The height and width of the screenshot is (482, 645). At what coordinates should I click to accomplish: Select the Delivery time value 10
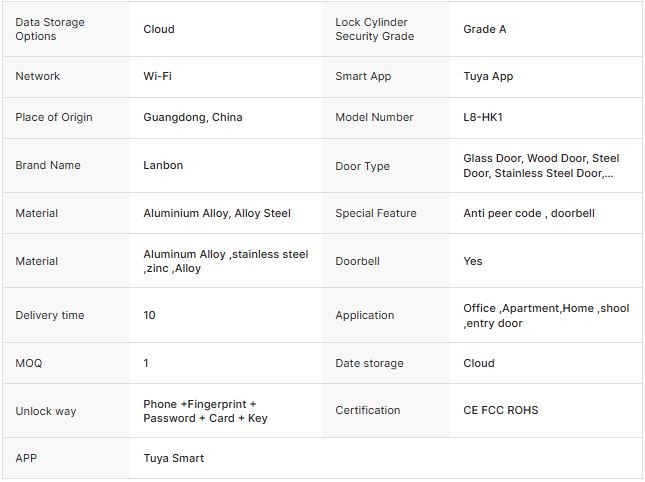point(149,315)
